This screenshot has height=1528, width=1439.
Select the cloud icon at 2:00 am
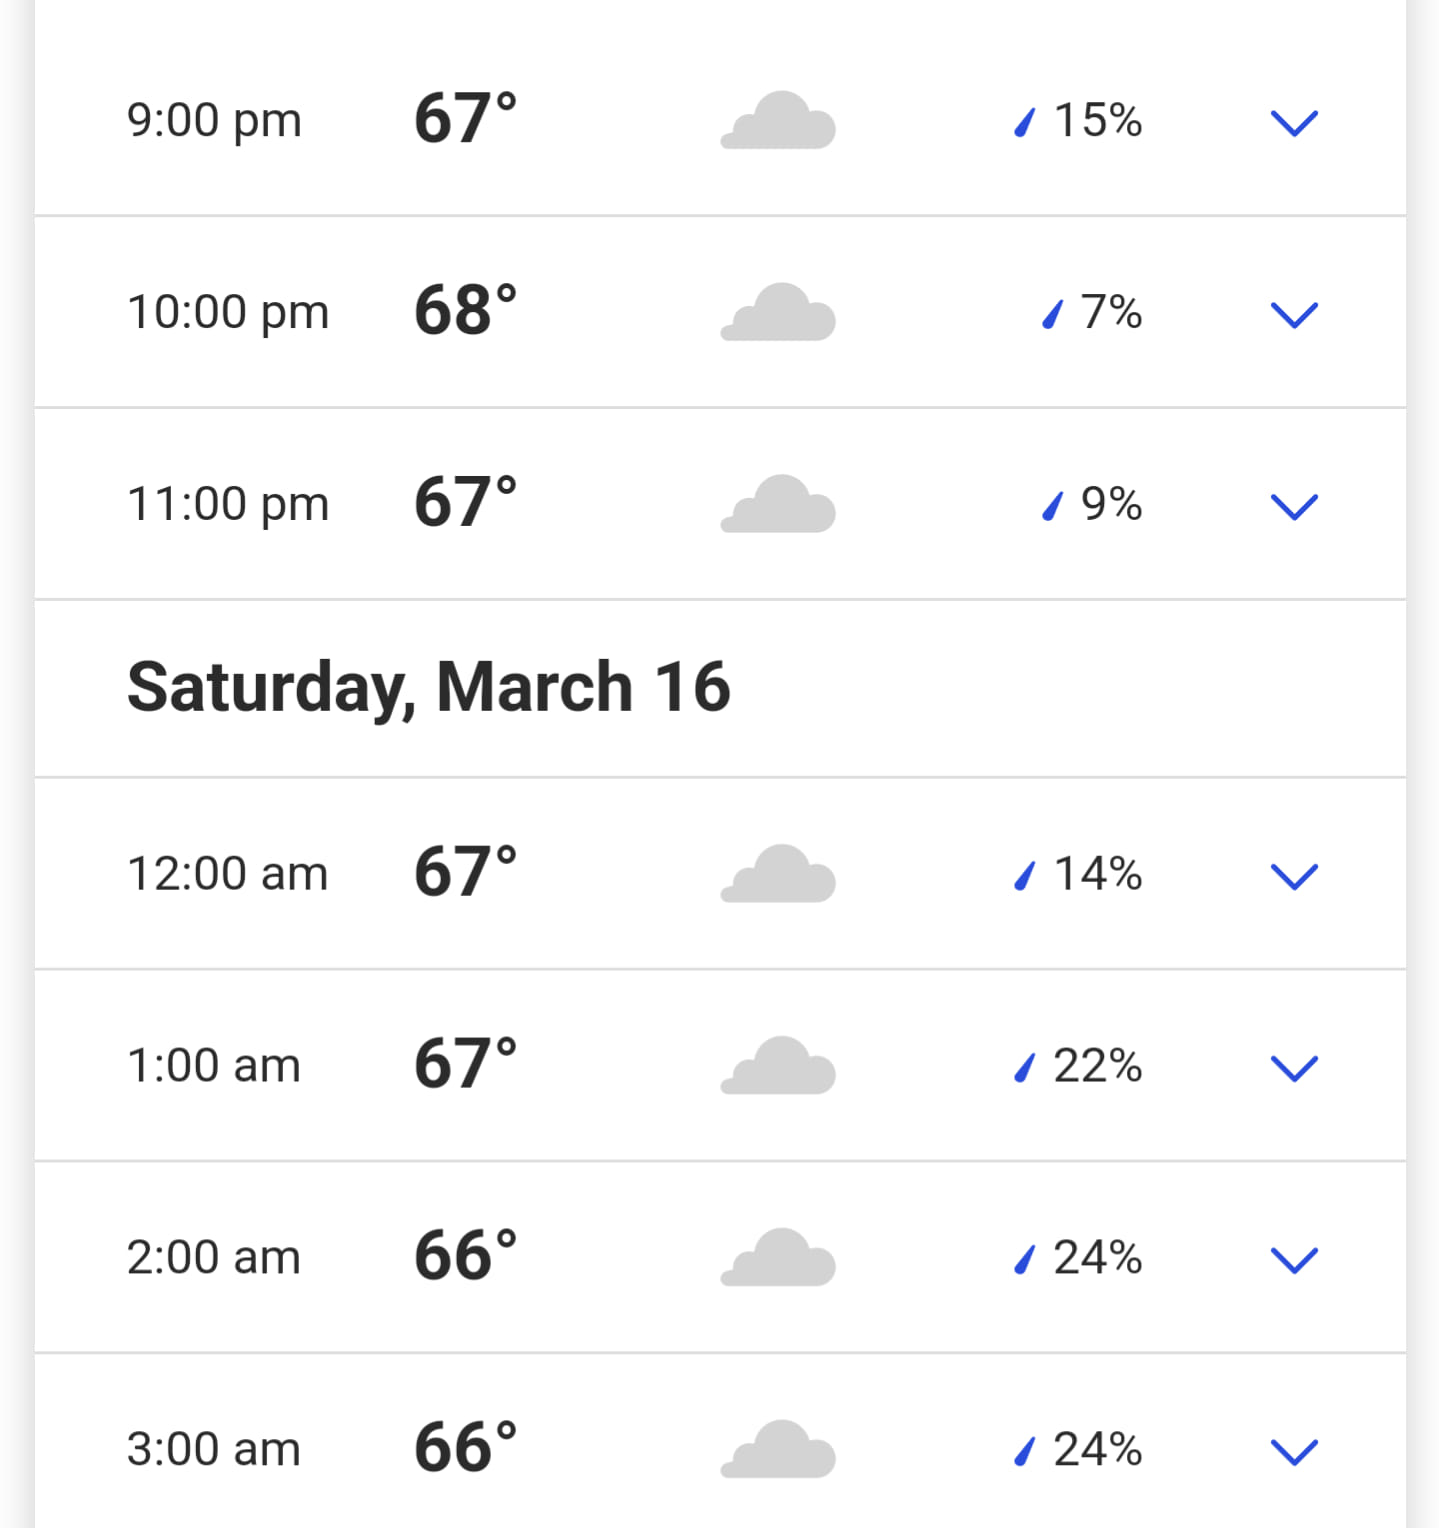pos(778,1257)
